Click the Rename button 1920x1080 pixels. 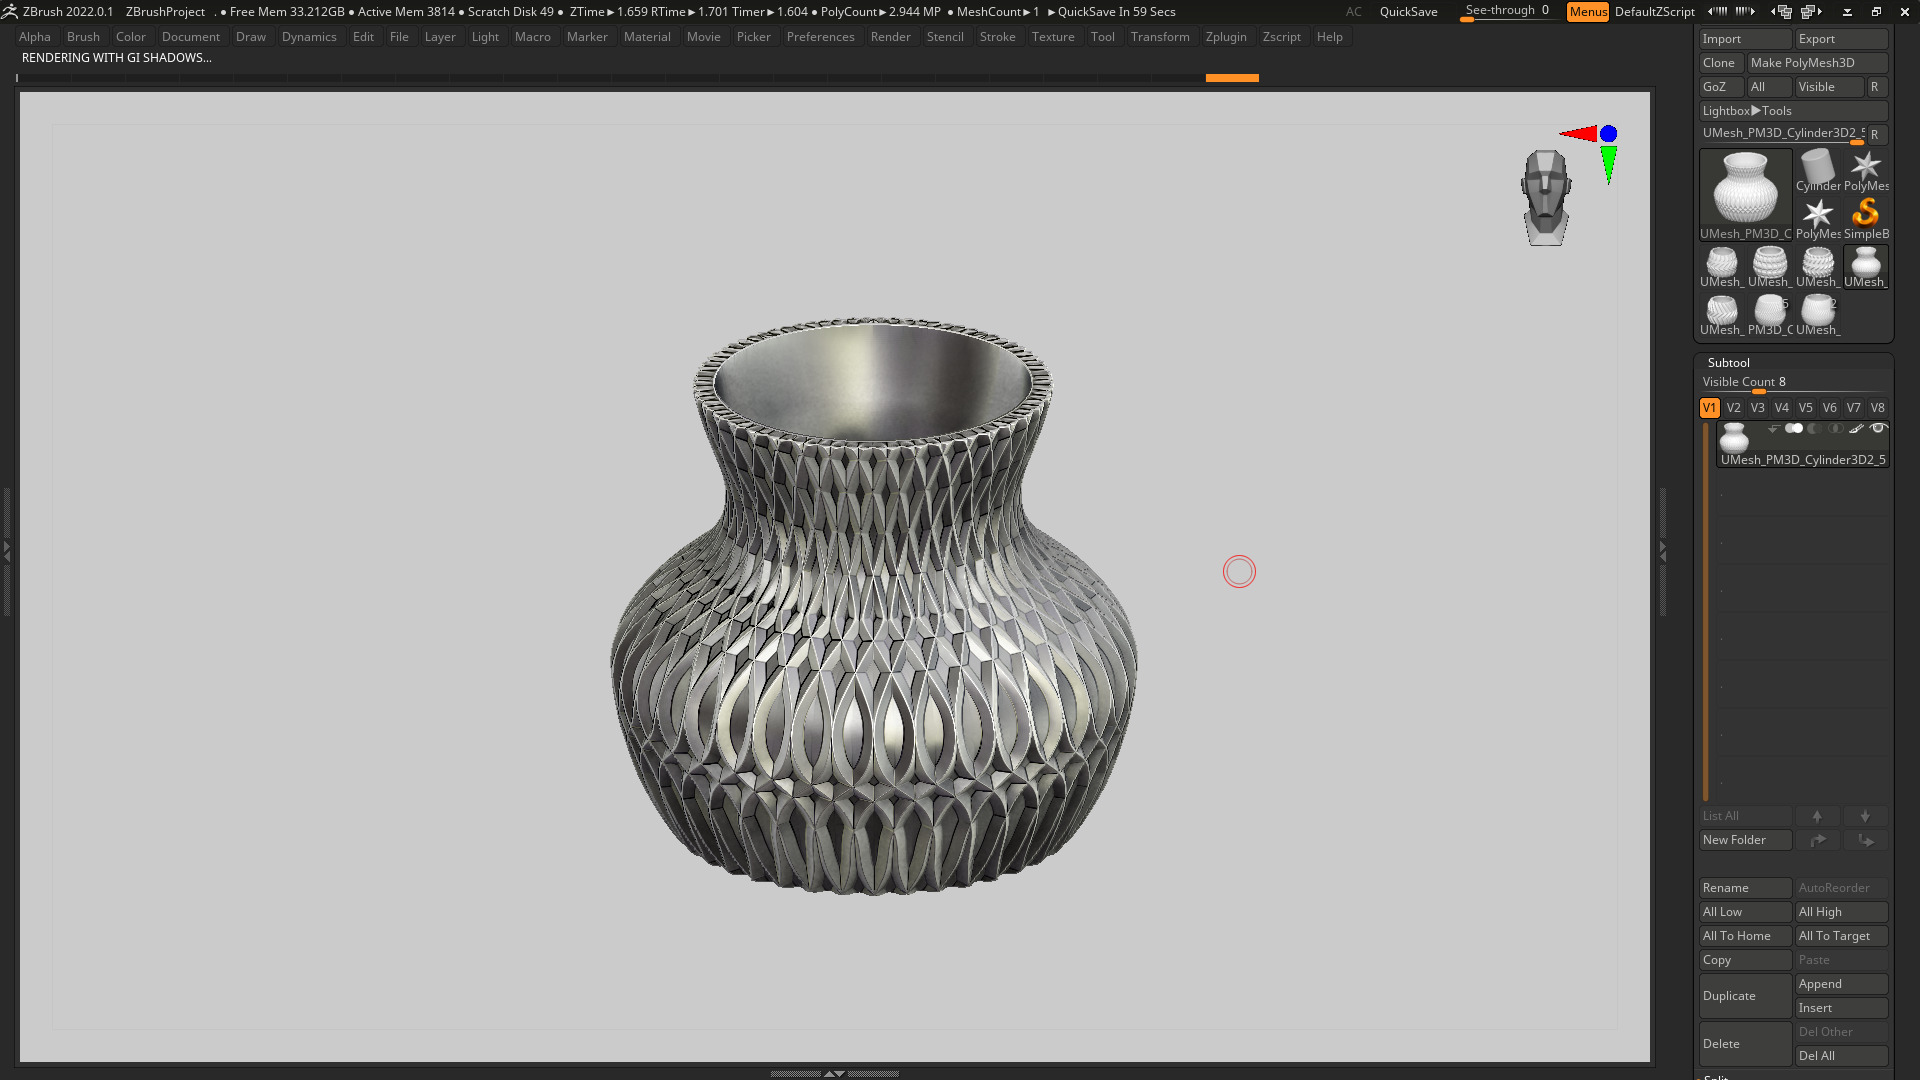1746,888
